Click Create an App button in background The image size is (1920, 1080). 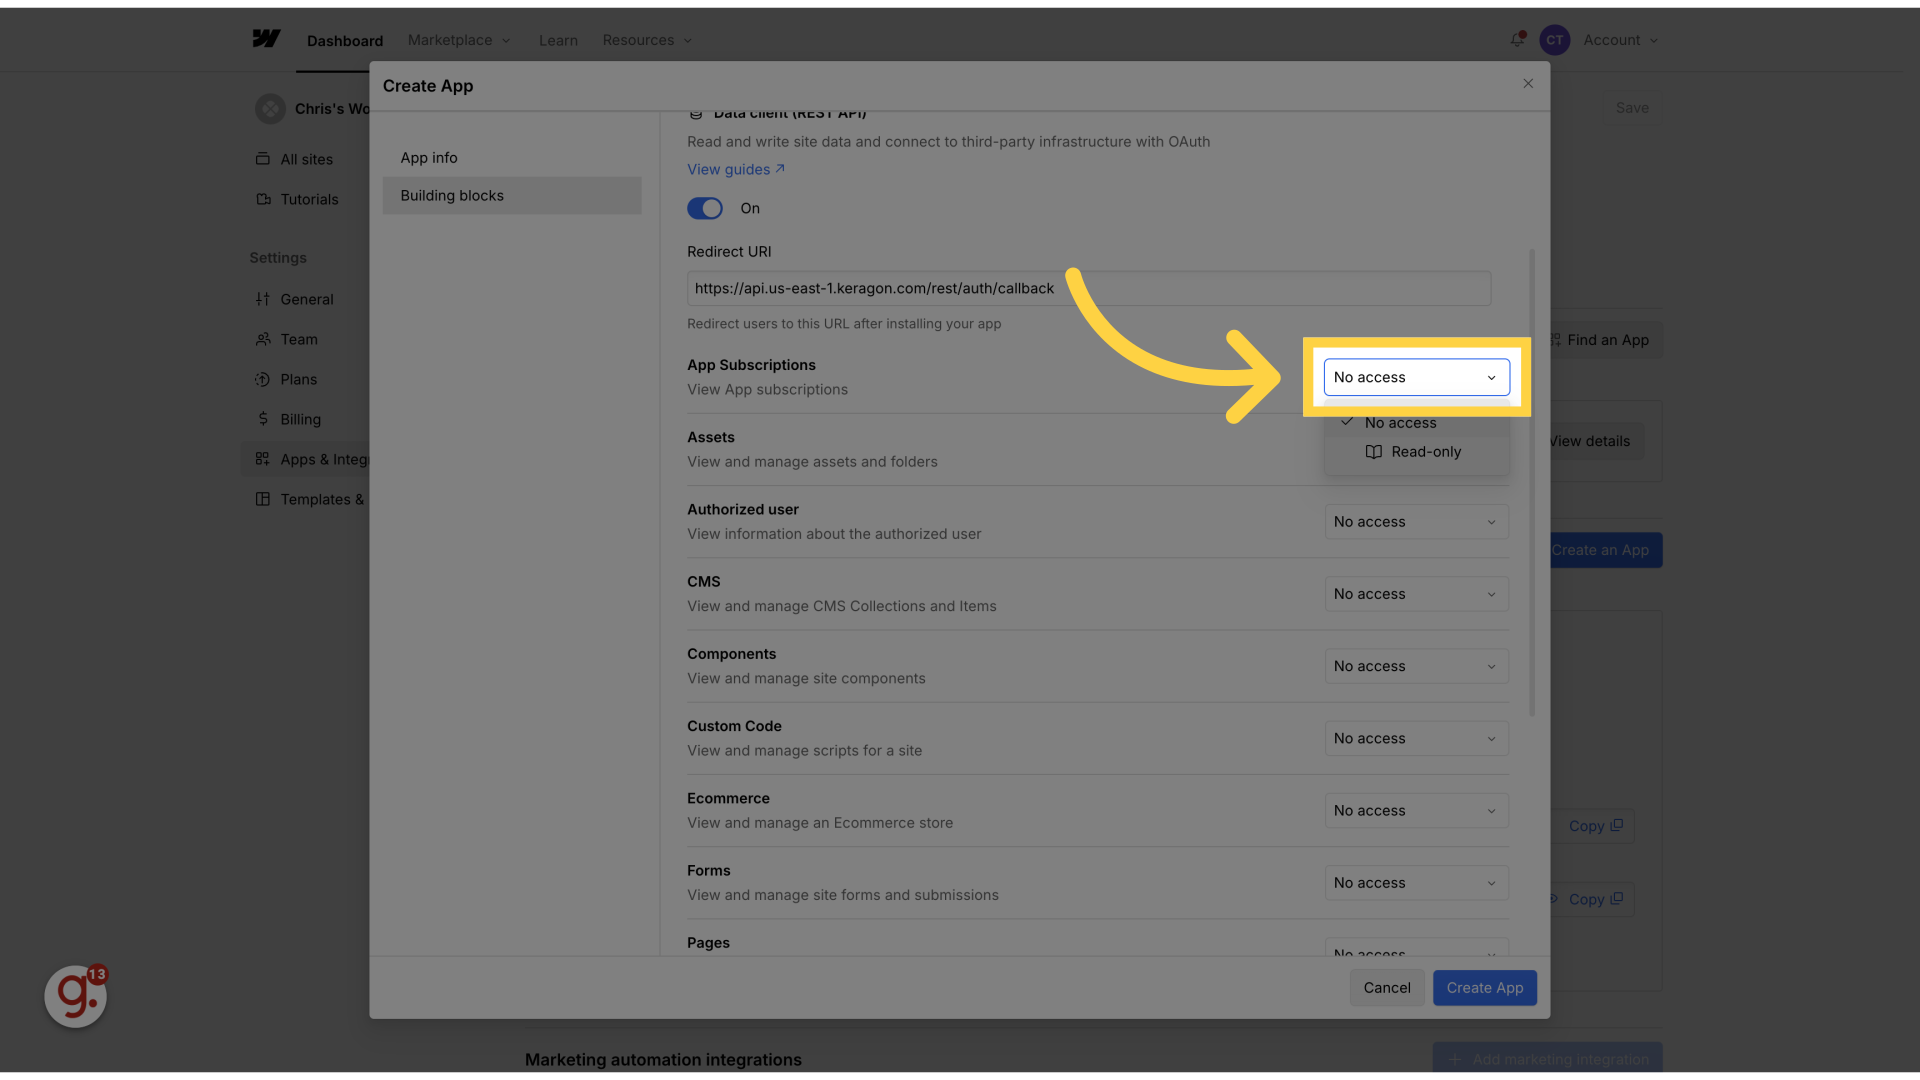point(1606,550)
